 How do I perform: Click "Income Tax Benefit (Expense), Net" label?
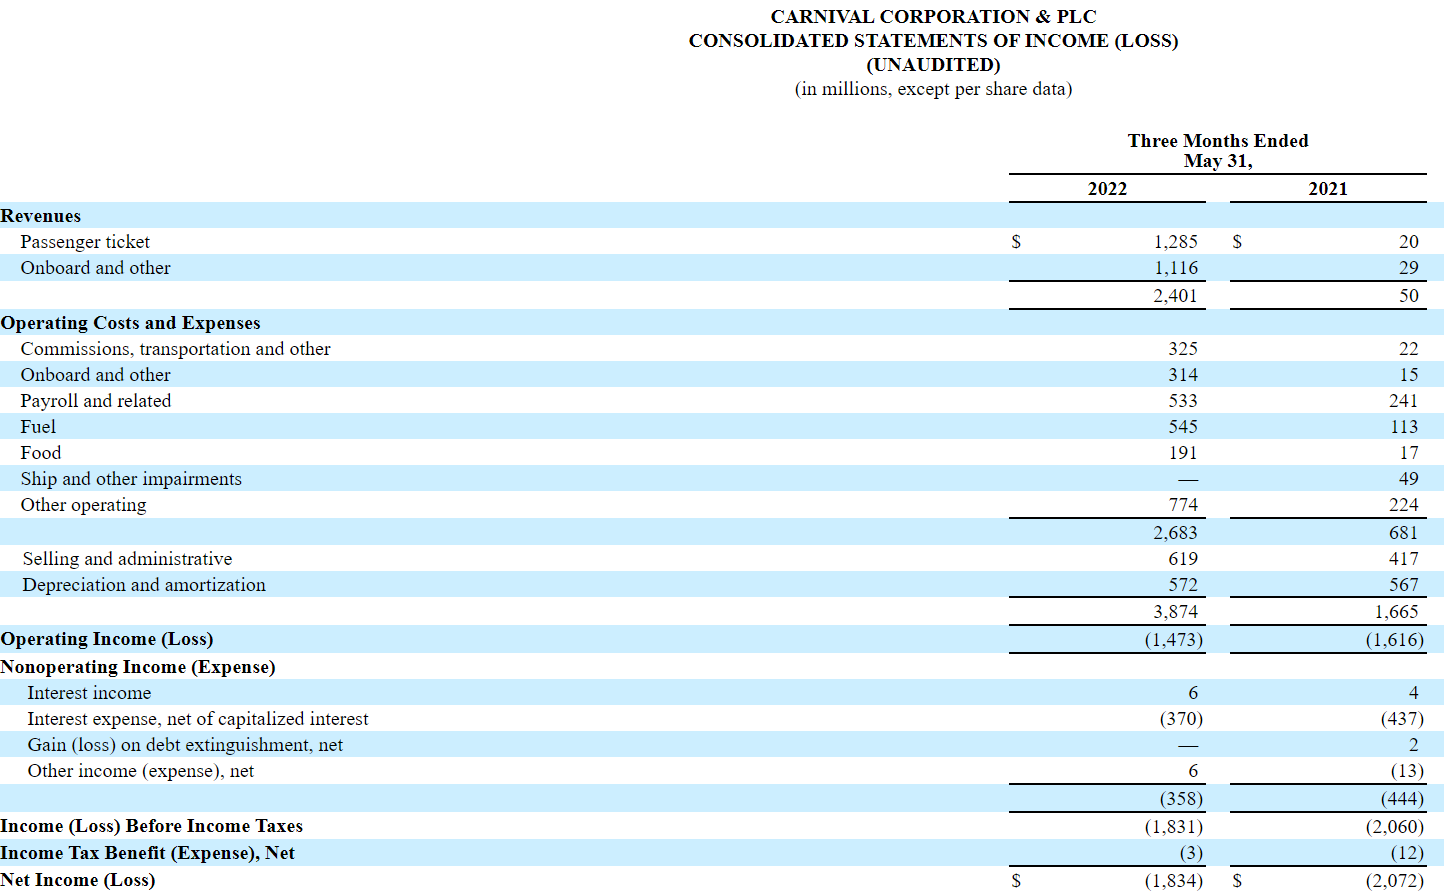[x=147, y=853]
